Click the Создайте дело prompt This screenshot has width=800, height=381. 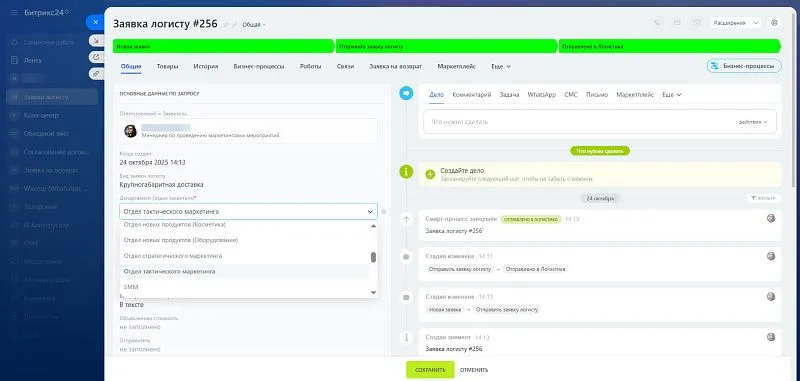point(600,174)
